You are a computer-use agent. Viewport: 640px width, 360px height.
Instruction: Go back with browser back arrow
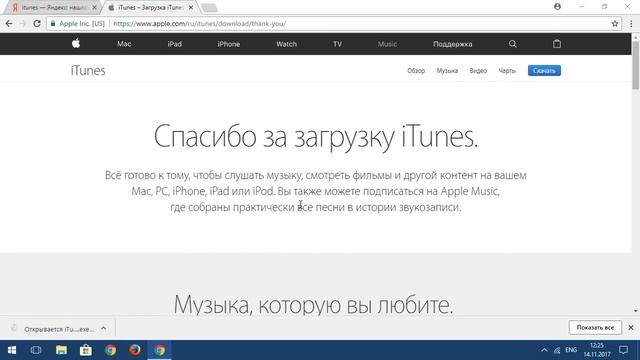point(9,24)
